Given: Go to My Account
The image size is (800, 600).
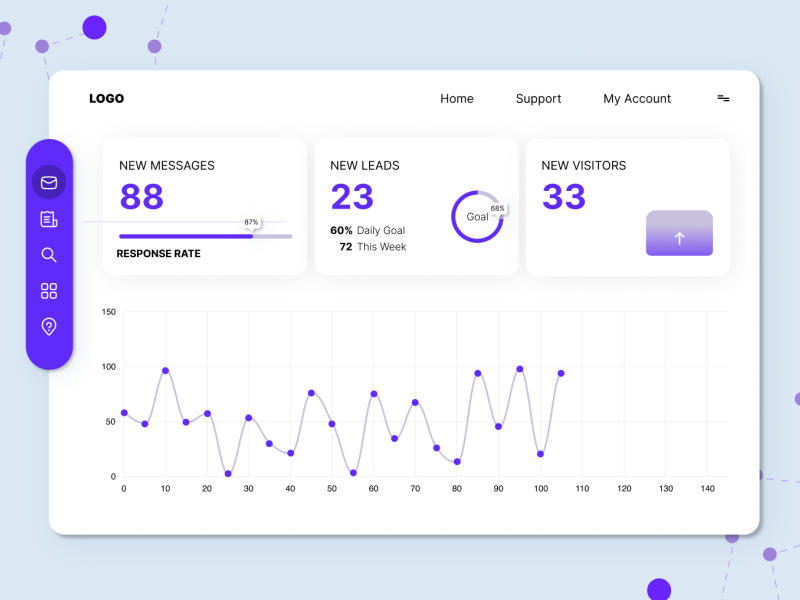Looking at the screenshot, I should (x=637, y=99).
